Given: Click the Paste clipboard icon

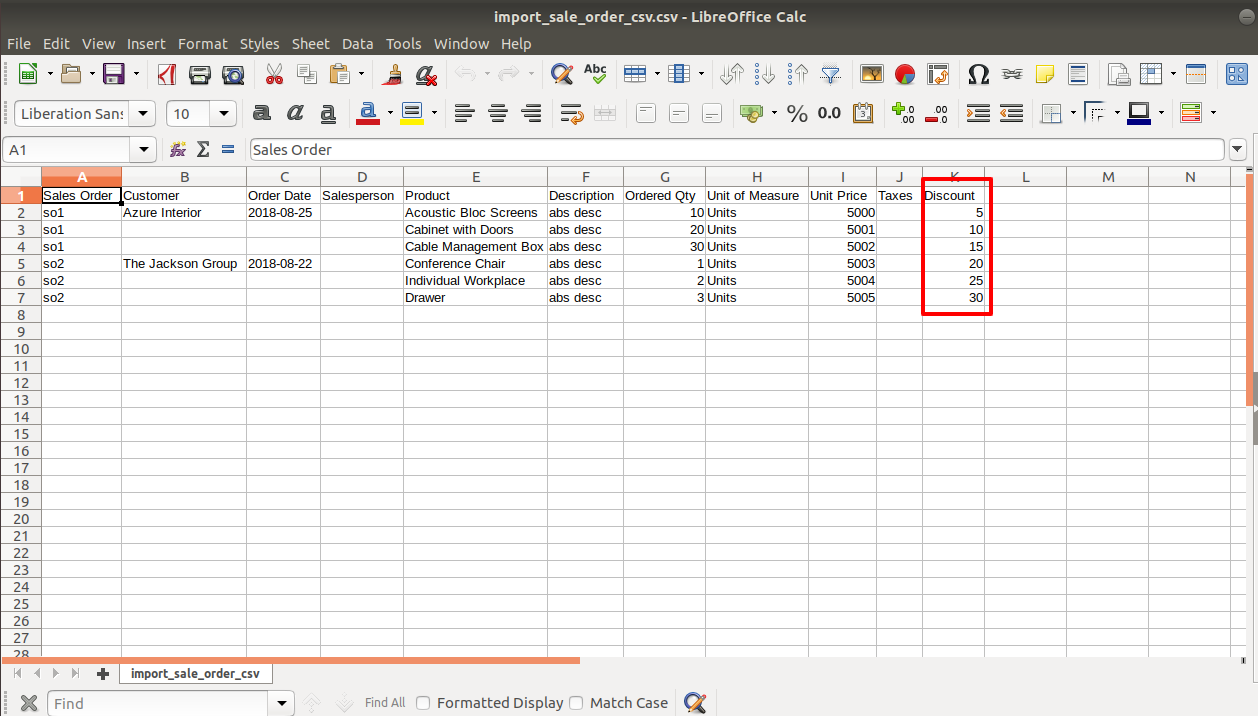Looking at the screenshot, I should (339, 74).
